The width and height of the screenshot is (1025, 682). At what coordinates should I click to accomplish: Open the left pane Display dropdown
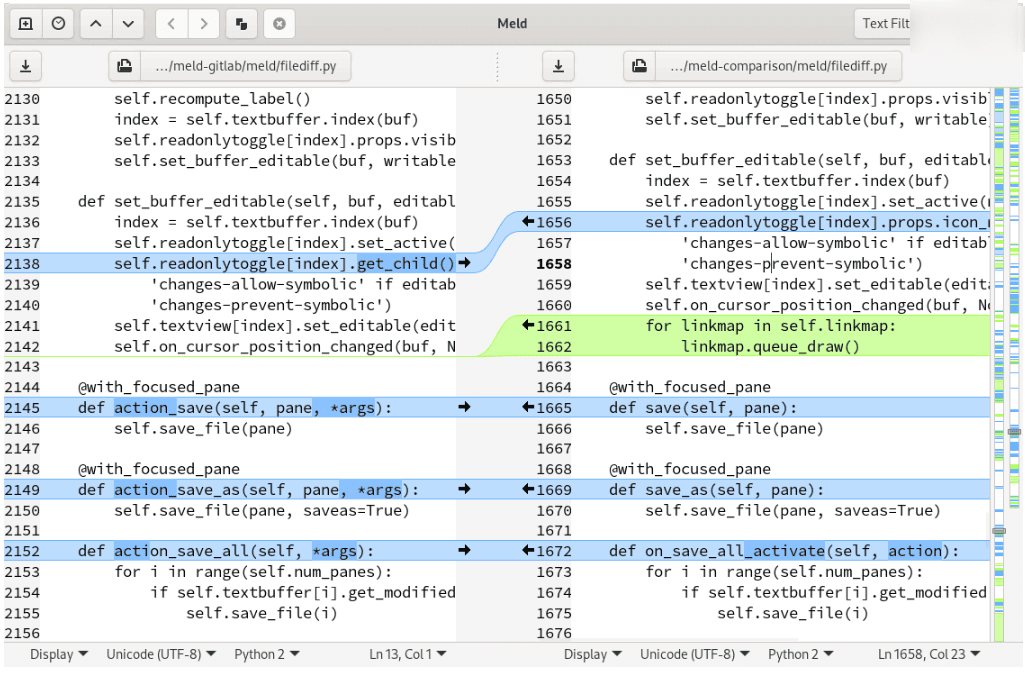click(58, 654)
